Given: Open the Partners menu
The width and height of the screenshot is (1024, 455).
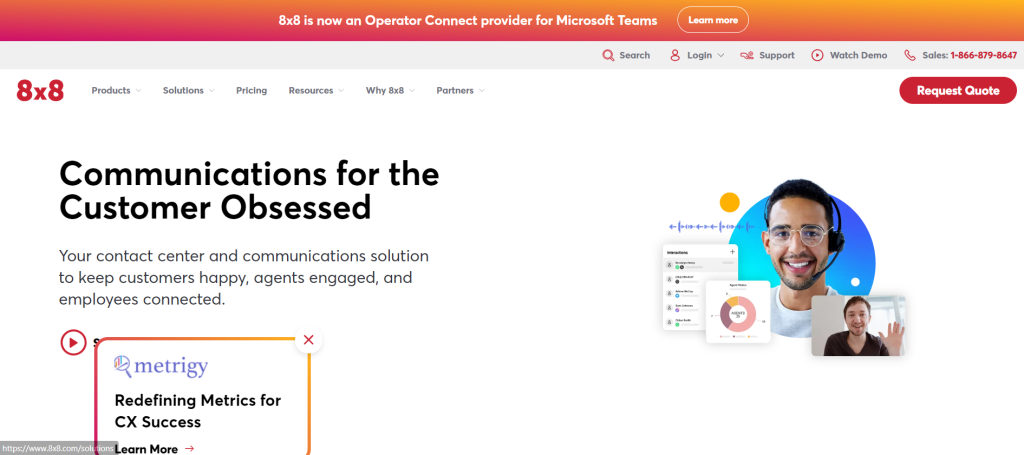Looking at the screenshot, I should point(455,91).
